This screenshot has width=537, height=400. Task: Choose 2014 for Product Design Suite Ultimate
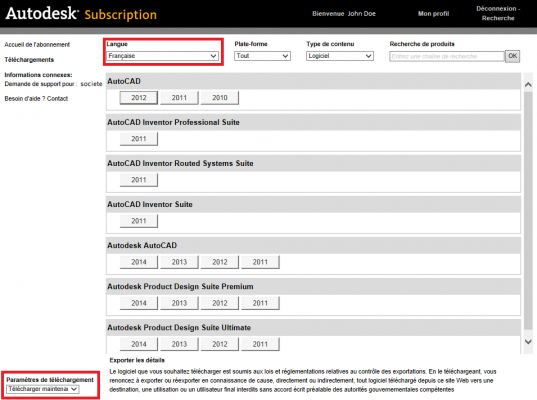(139, 344)
